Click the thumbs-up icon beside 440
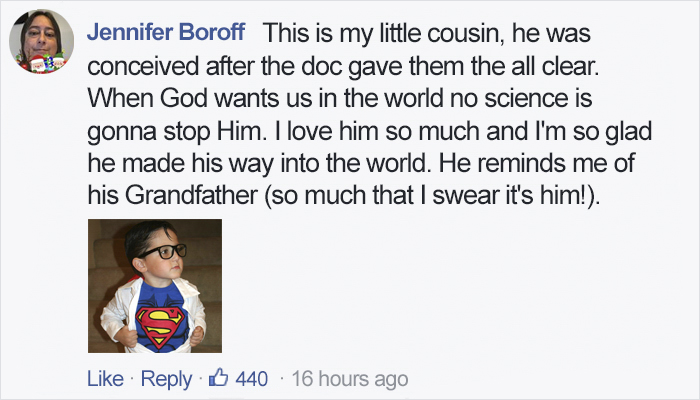Screen dimensions: 700x400 click(x=220, y=380)
